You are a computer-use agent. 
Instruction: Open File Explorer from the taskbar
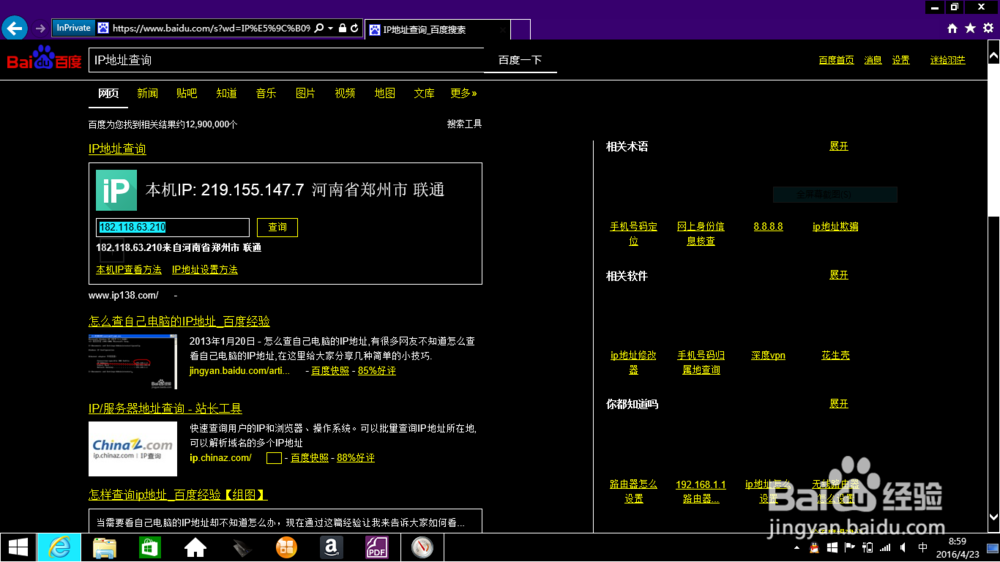click(105, 547)
